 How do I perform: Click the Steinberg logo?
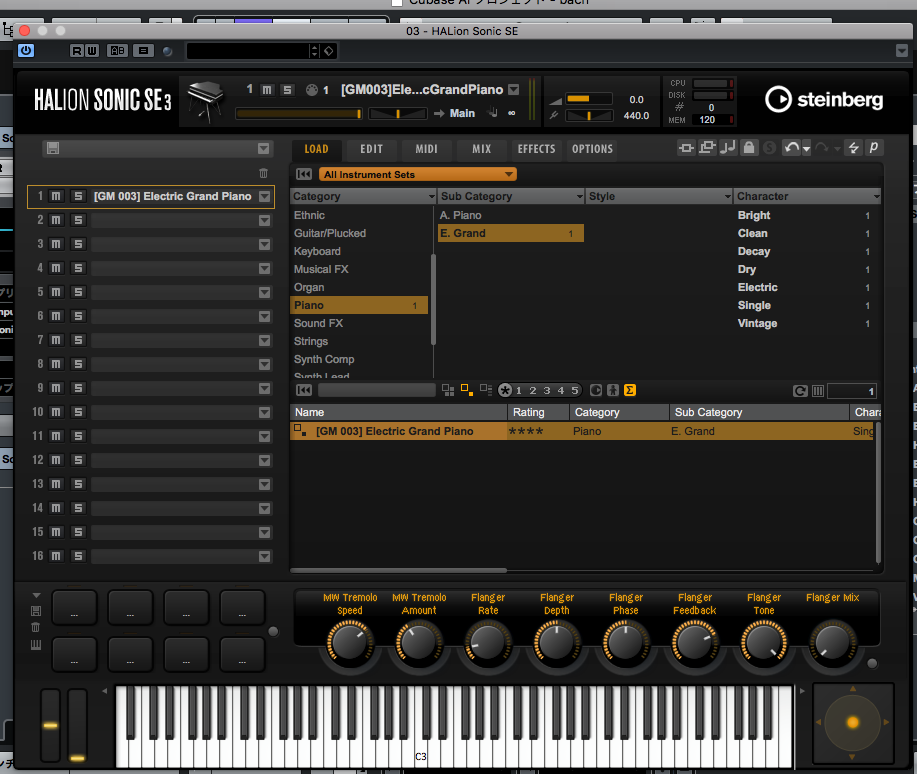tap(823, 99)
